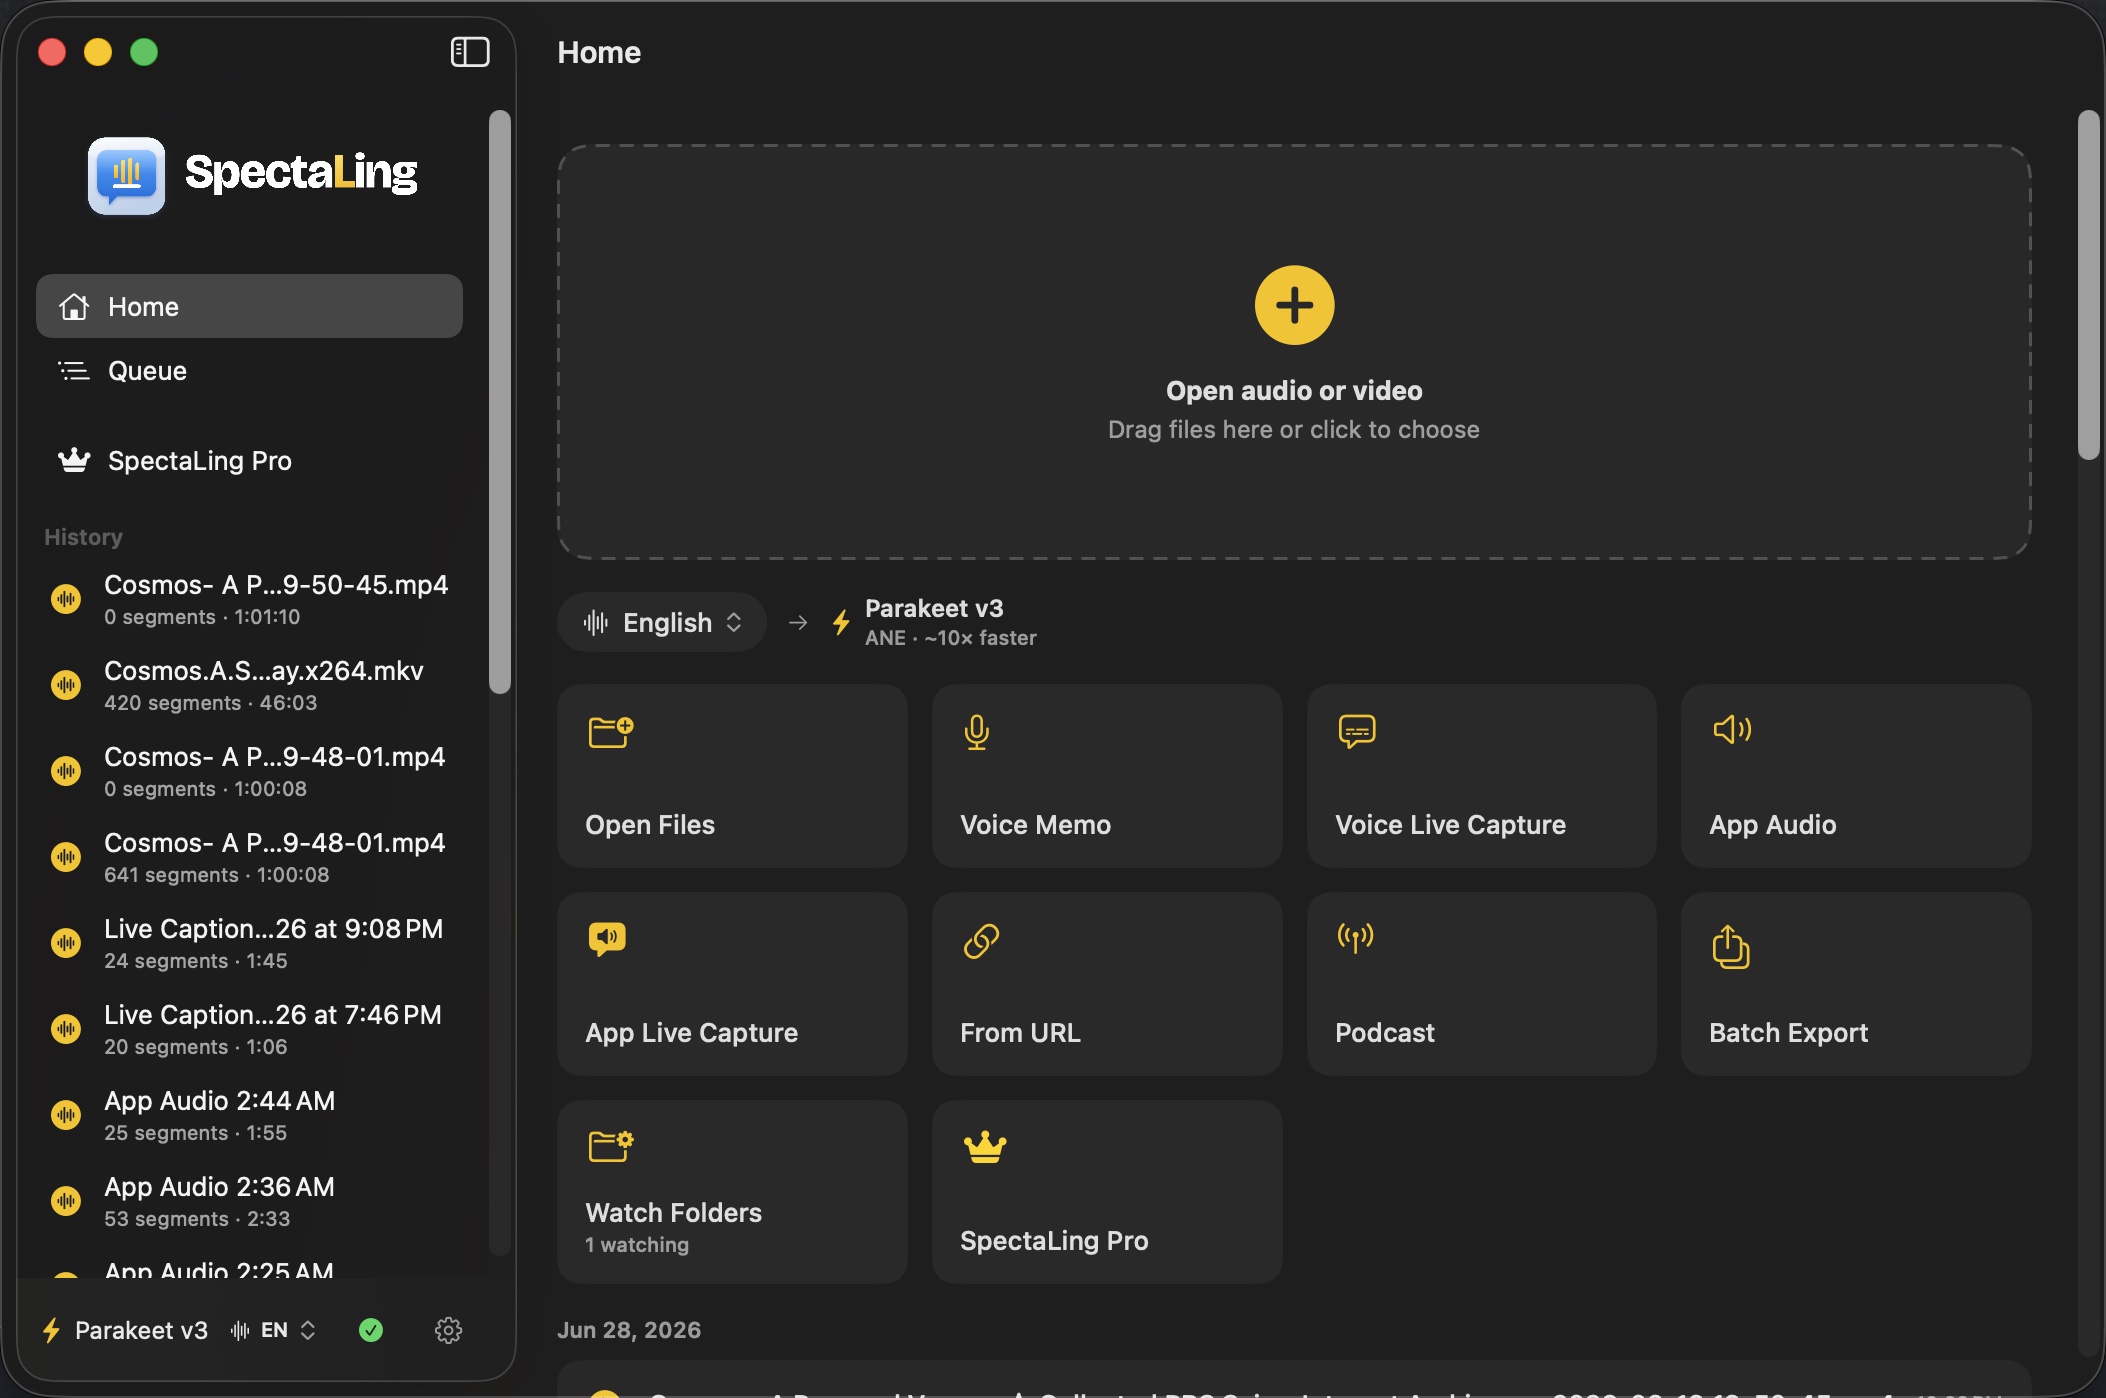The image size is (2106, 1398).
Task: Click the App Audio speaker icon
Action: [x=1732, y=730]
